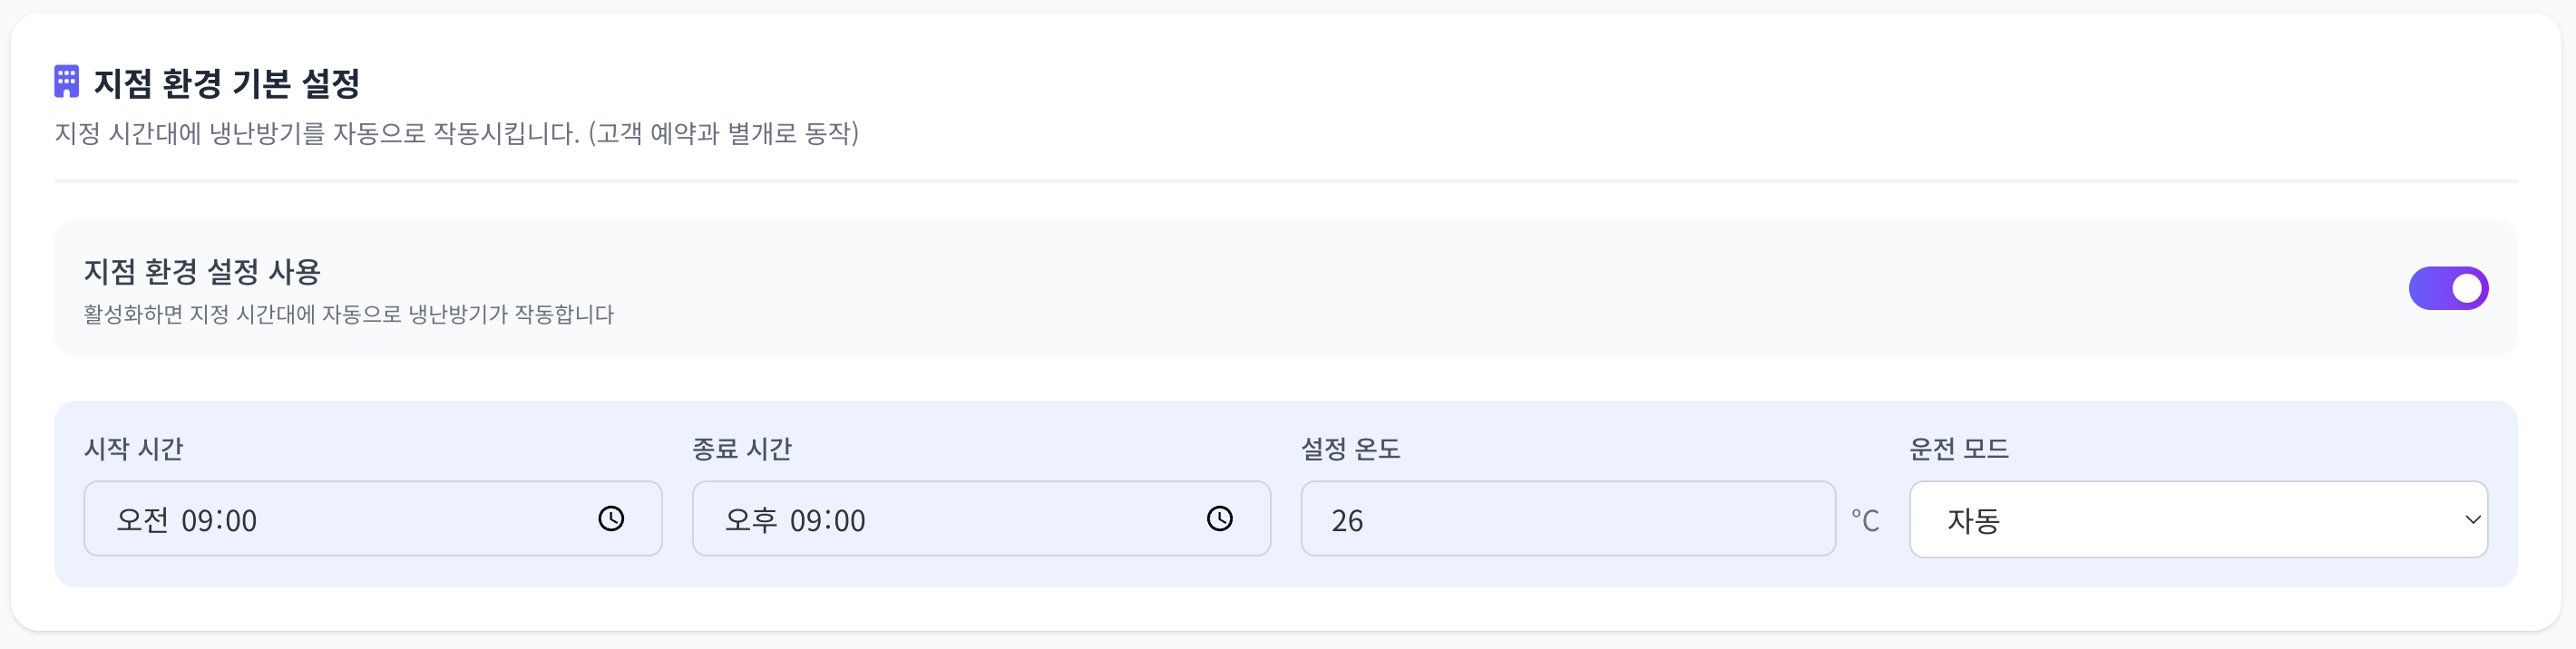
Task: Click the 운전 모드 column label
Action: click(x=1959, y=449)
